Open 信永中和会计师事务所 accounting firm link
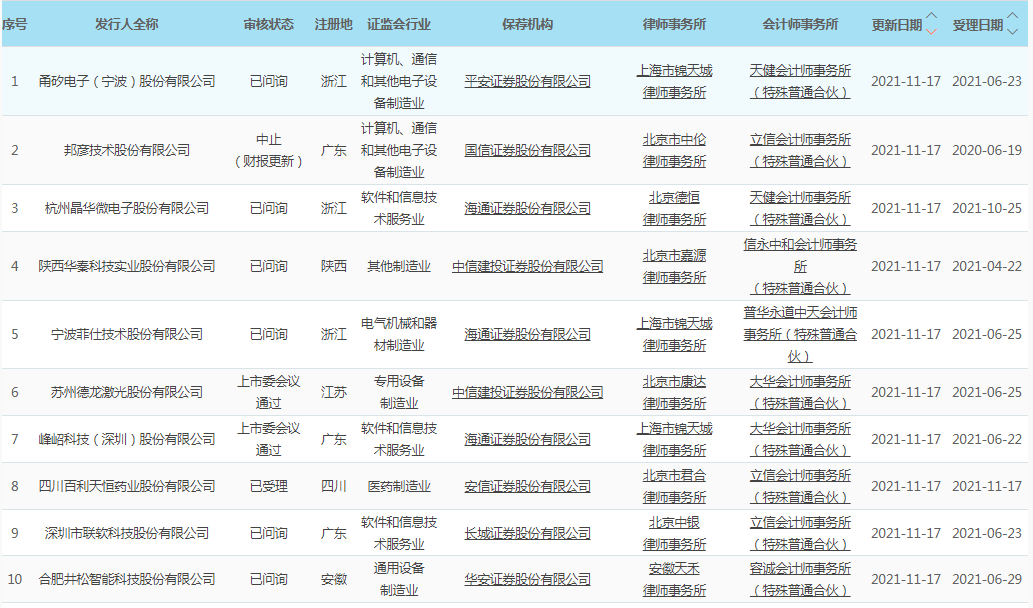This screenshot has width=1033, height=608. pos(800,256)
